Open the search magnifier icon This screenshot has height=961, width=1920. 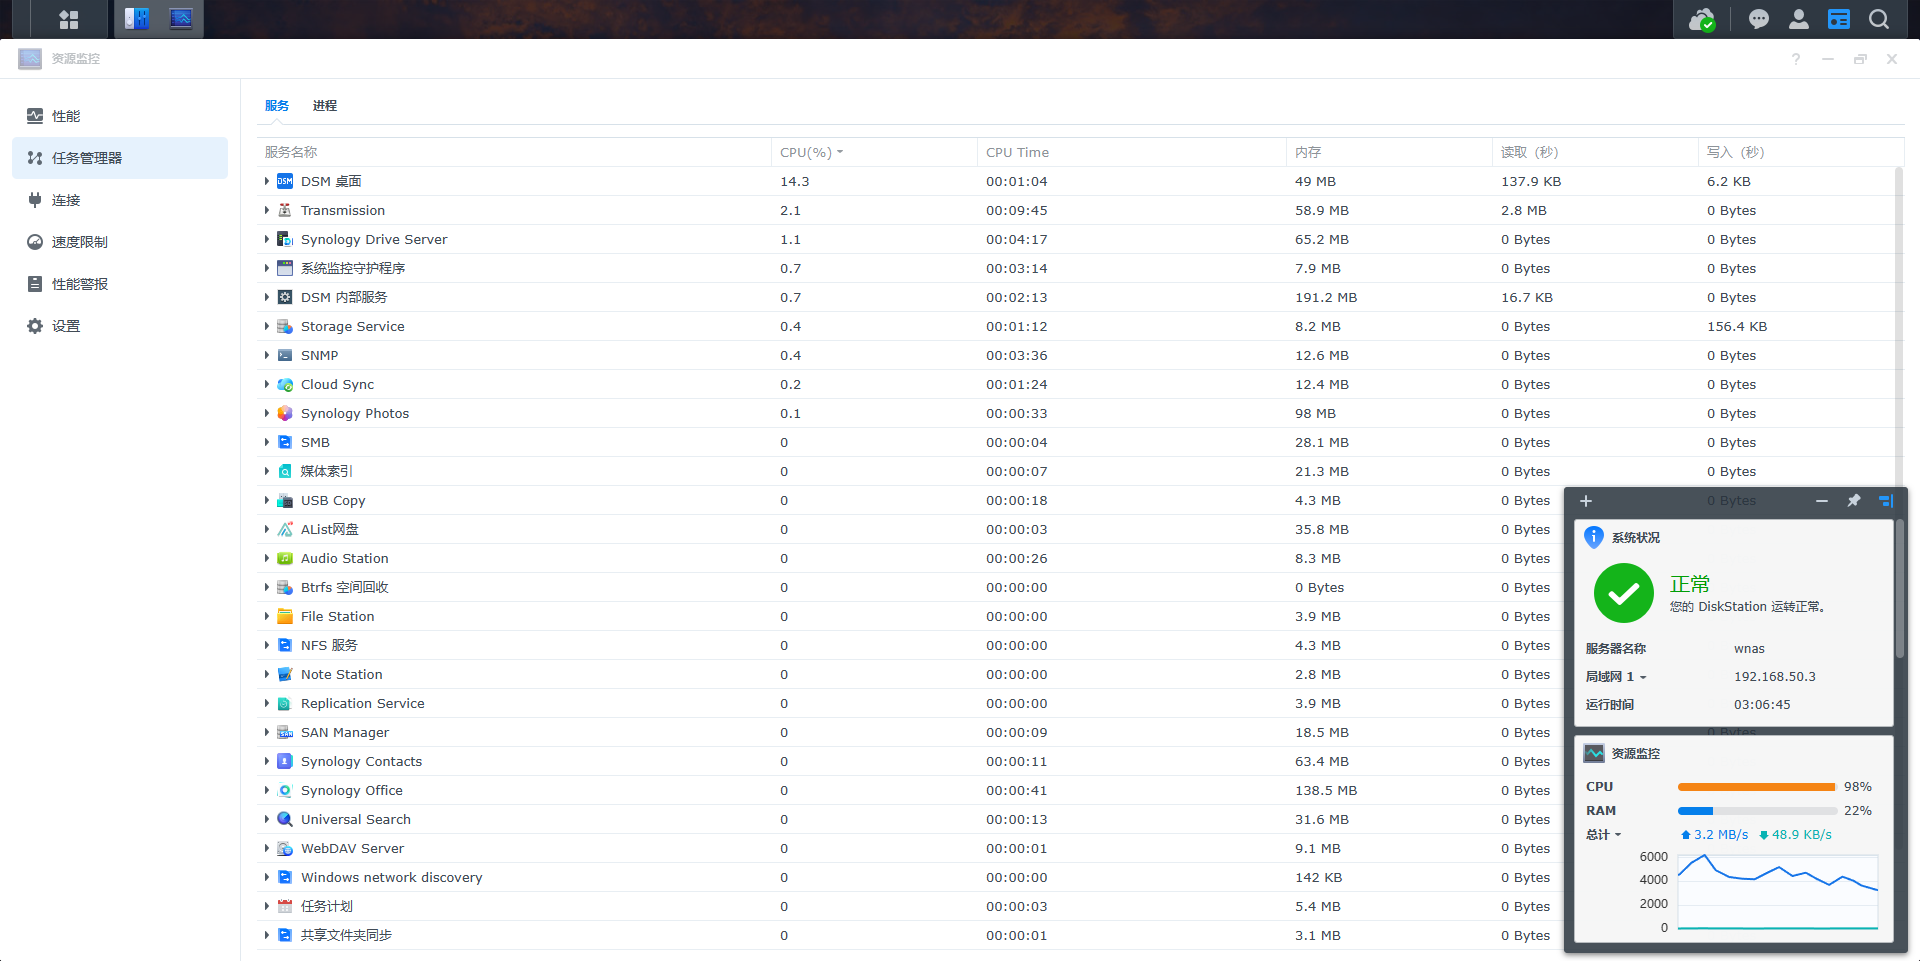click(x=1878, y=19)
